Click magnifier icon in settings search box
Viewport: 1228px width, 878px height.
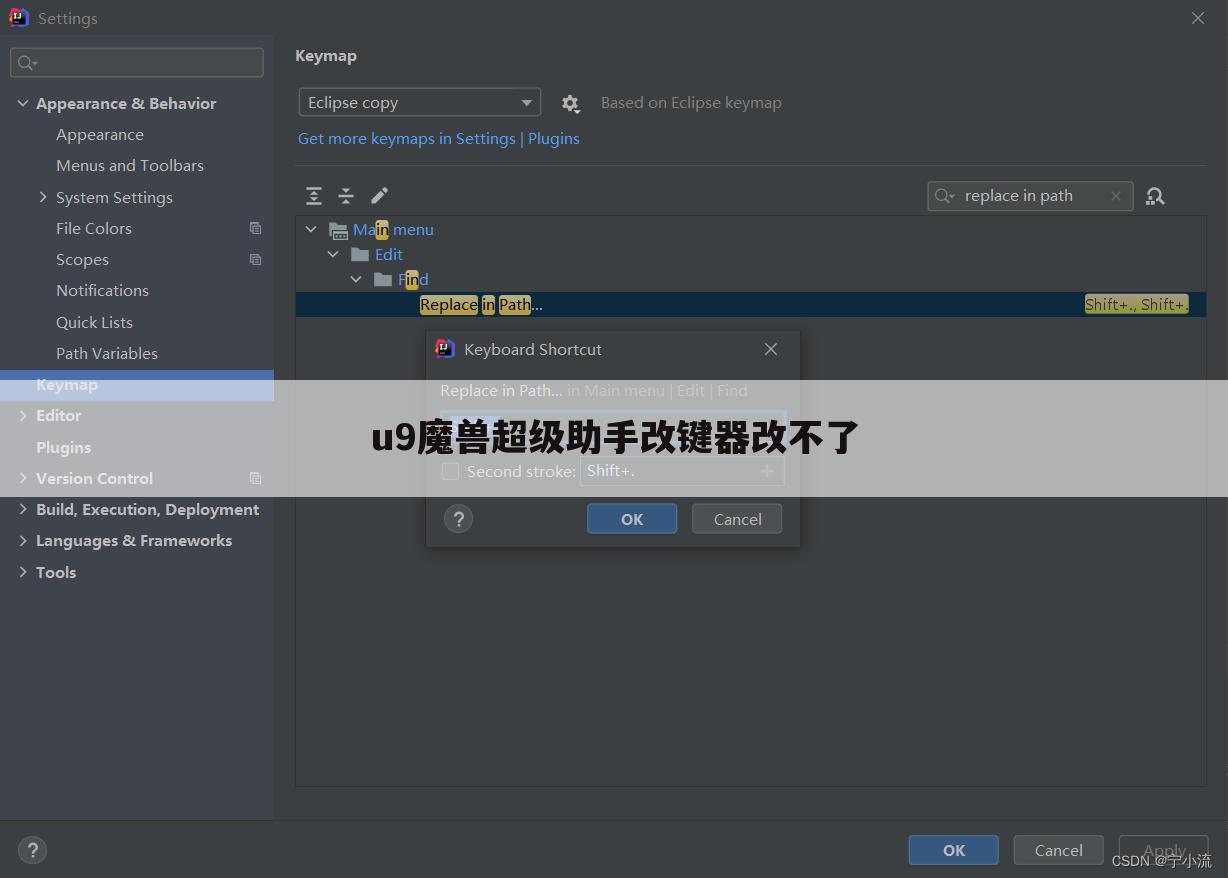26,63
